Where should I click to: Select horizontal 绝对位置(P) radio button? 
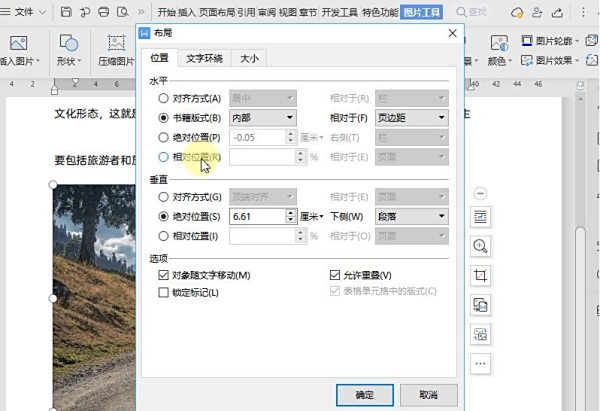pyautogui.click(x=163, y=137)
